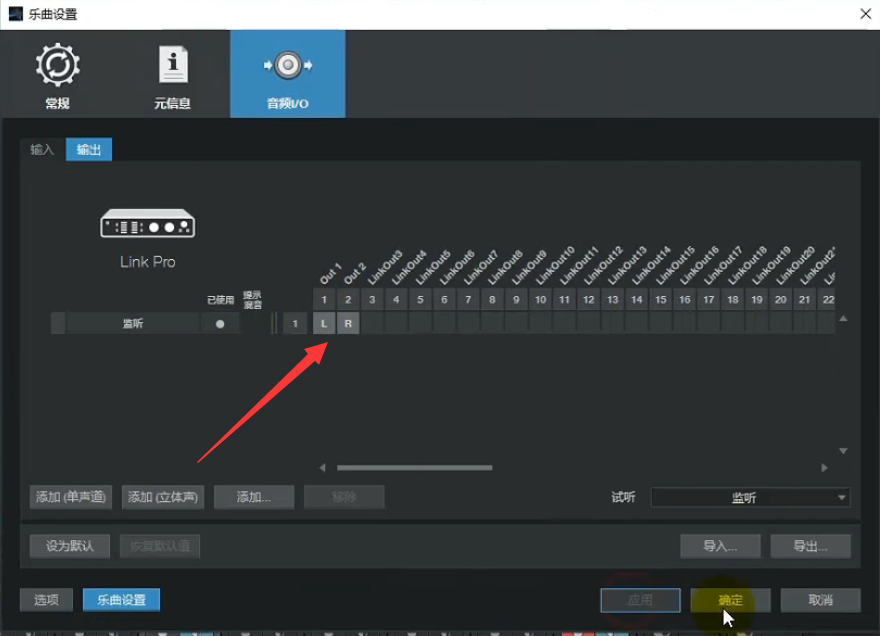Open the 导入... import configuration button
The width and height of the screenshot is (880, 636).
pos(720,546)
